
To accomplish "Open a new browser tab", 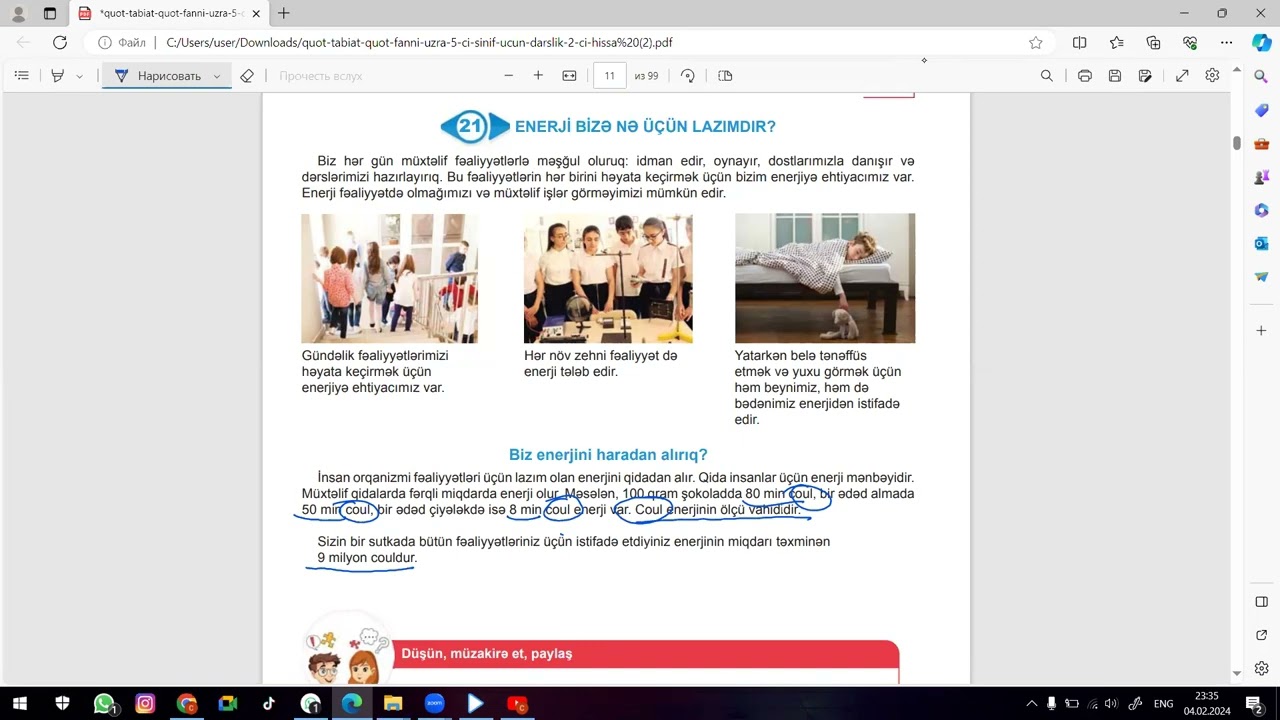I will [284, 13].
